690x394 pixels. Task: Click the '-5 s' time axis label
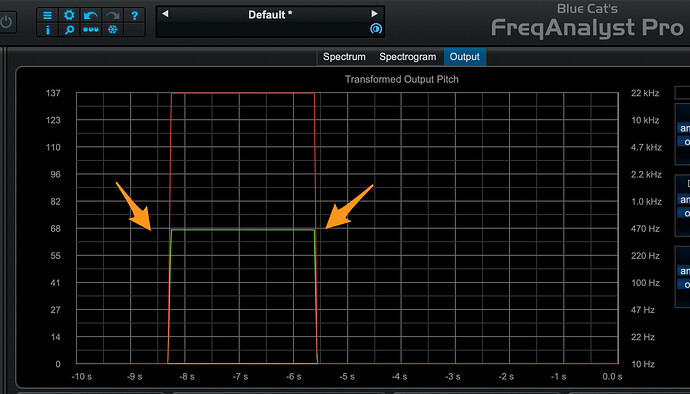[x=347, y=377]
